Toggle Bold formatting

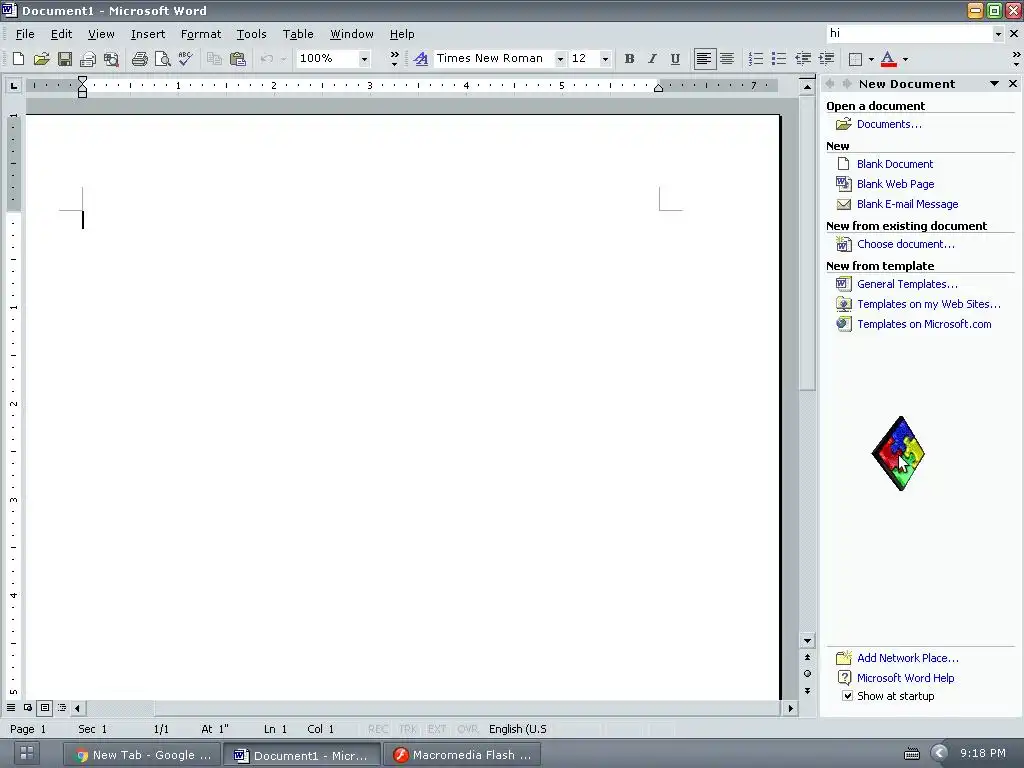click(x=629, y=59)
